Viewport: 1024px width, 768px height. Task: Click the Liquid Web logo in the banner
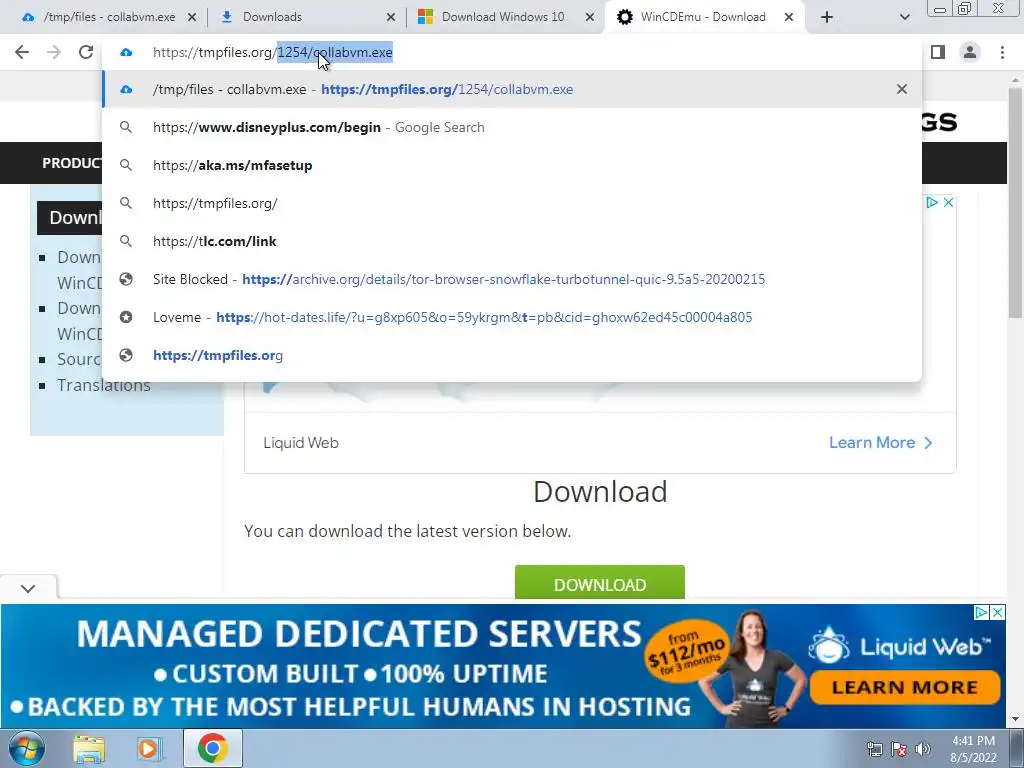click(899, 645)
